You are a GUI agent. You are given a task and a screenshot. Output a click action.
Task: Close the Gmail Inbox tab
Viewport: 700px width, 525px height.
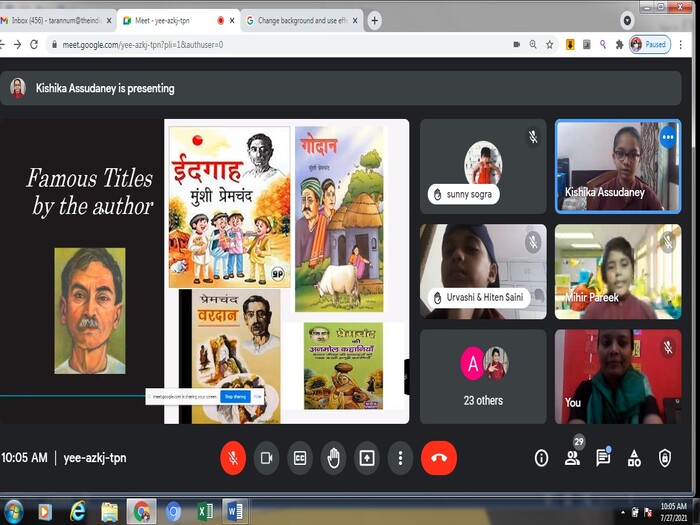109,21
